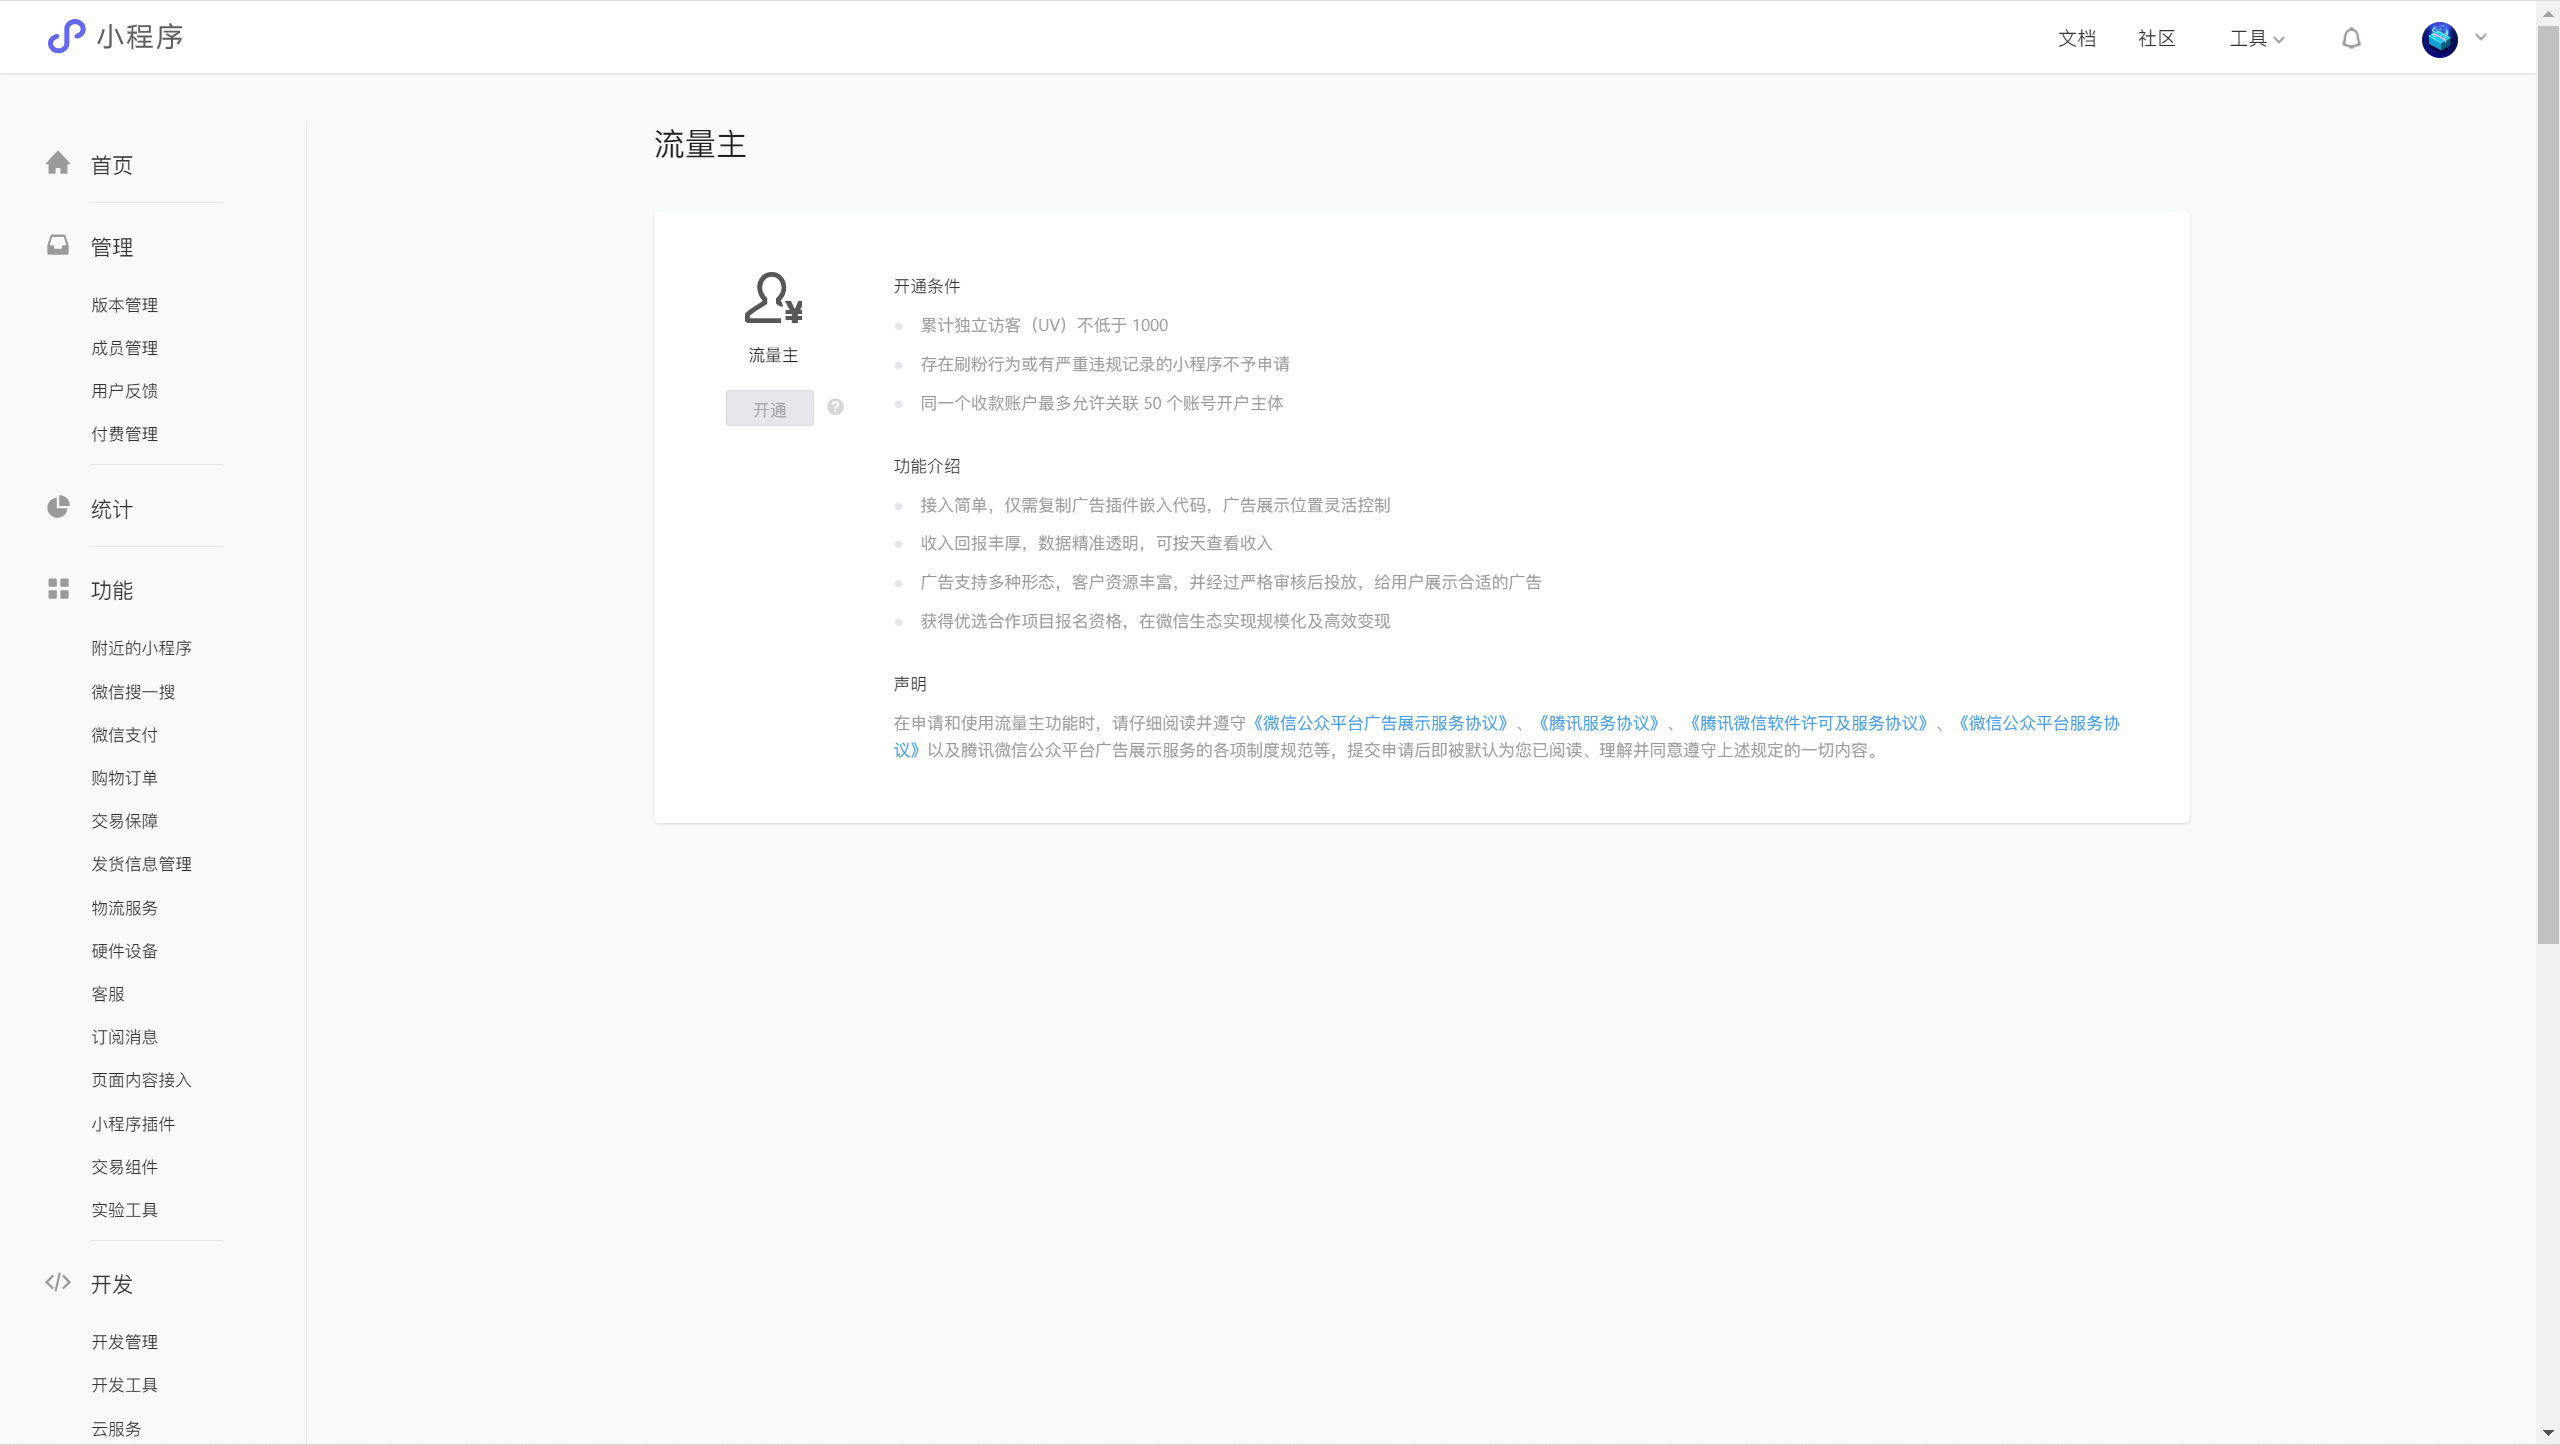2560x1445 pixels.
Task: Open 《微信公众平台广告展示服务协议》 link
Action: tap(1380, 723)
